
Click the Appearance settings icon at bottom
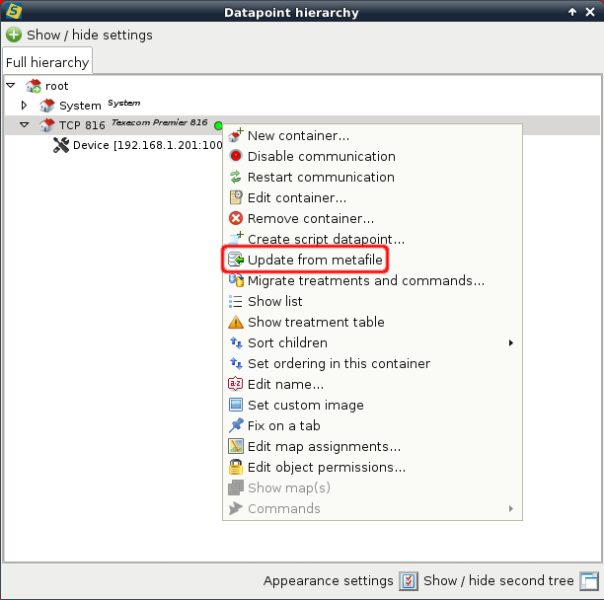[x=408, y=581]
